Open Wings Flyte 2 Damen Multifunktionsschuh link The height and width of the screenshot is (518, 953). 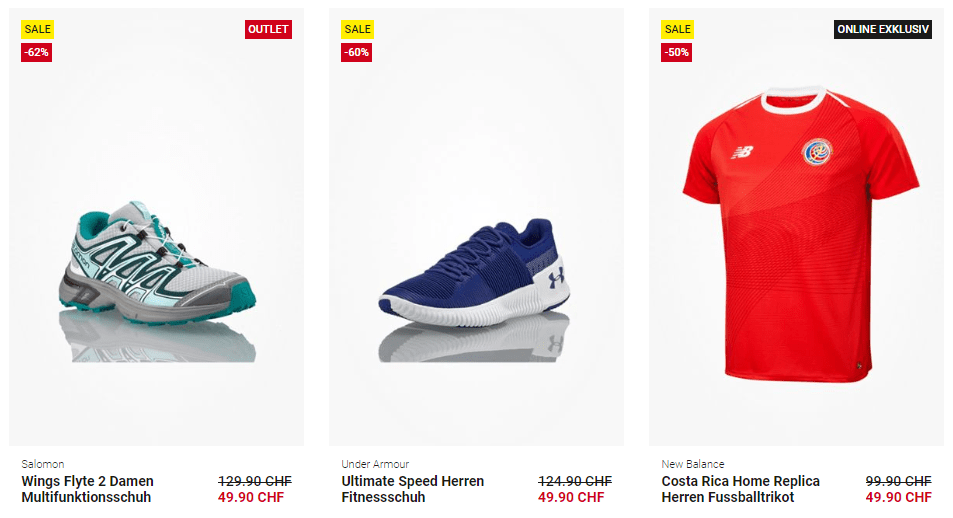point(88,489)
